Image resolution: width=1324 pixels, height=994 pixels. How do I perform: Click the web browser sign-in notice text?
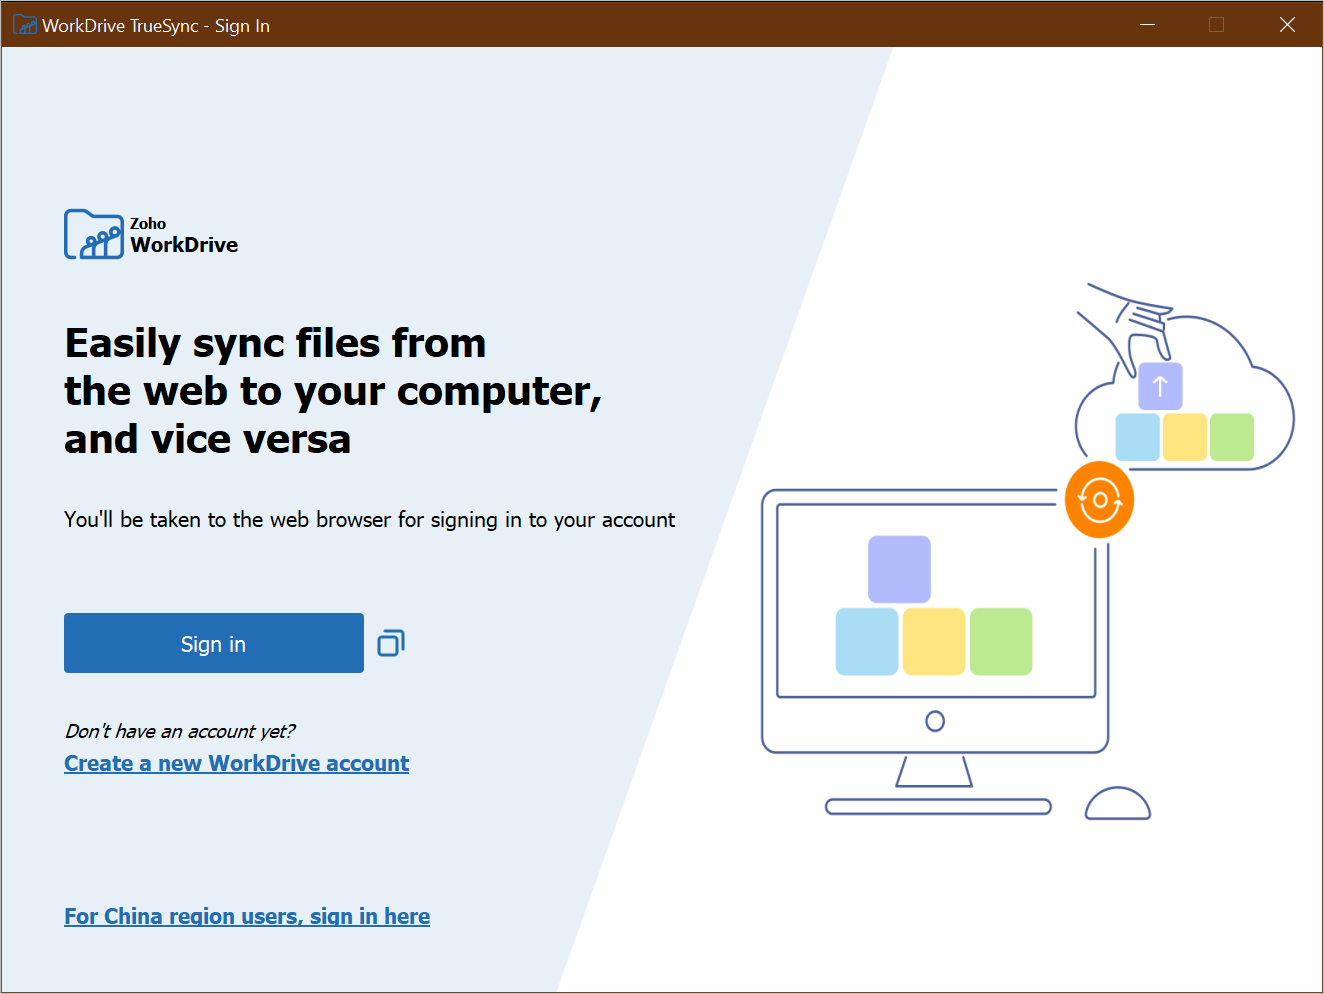(369, 520)
